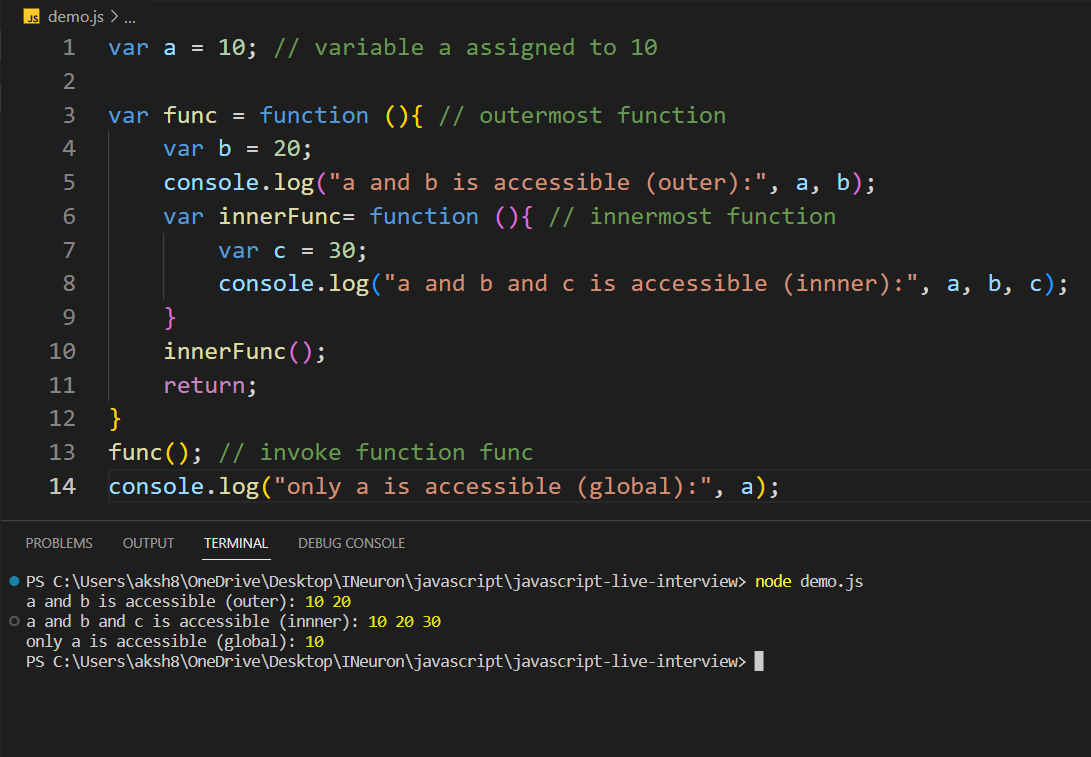
Task: Open the demo.js breadcrumb
Action: pyautogui.click(x=76, y=17)
